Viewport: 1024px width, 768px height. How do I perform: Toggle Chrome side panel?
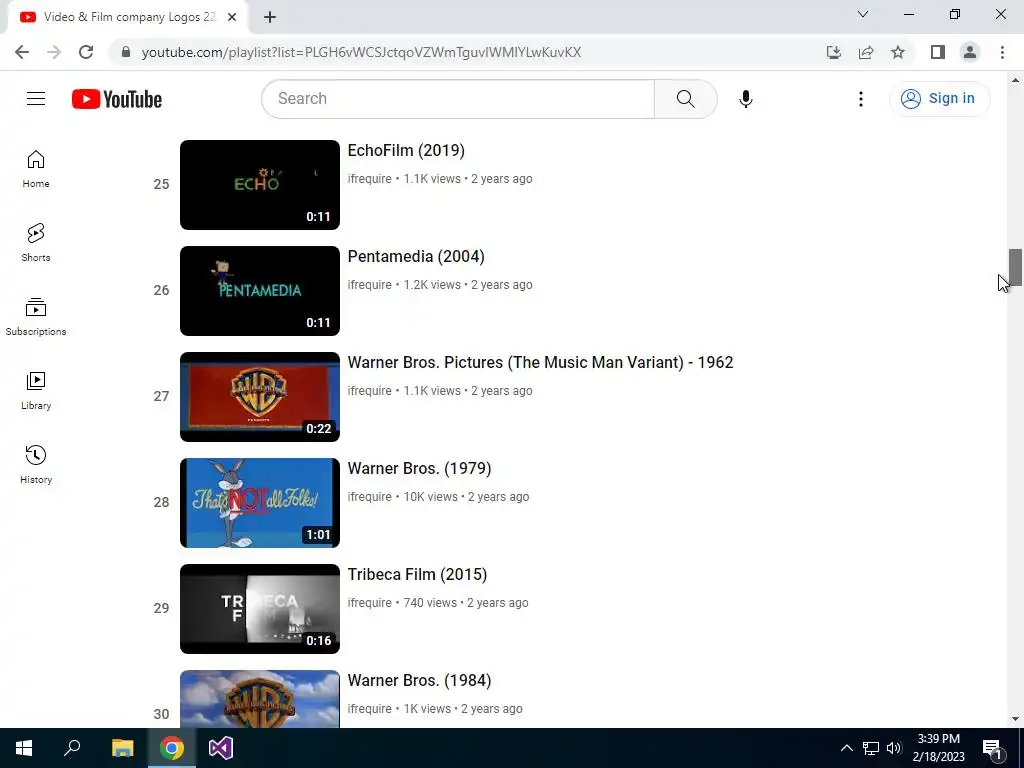tap(938, 52)
